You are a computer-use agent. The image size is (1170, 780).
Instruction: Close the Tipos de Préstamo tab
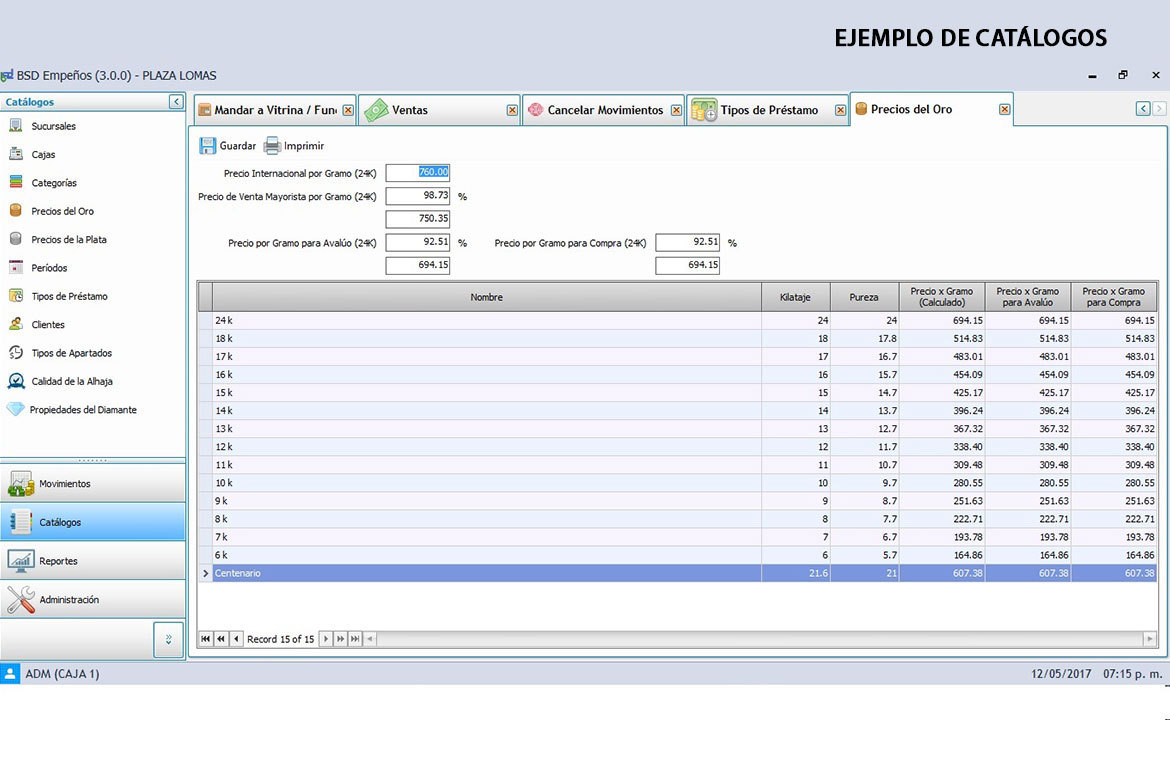tap(840, 110)
